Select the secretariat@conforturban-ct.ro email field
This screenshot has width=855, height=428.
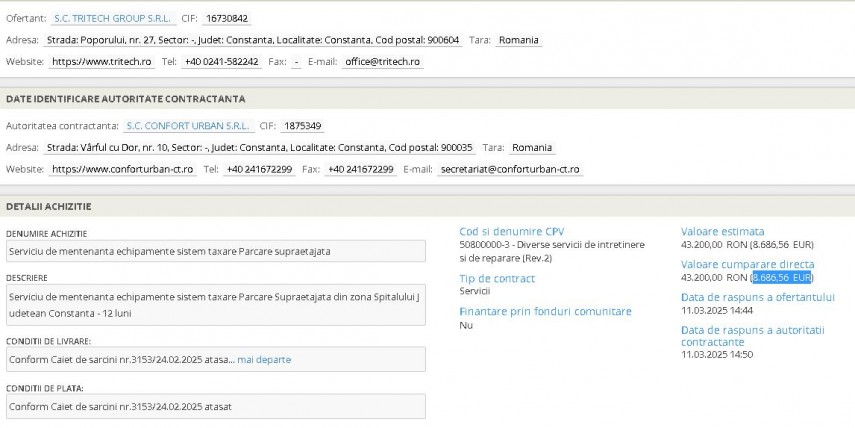(x=509, y=169)
